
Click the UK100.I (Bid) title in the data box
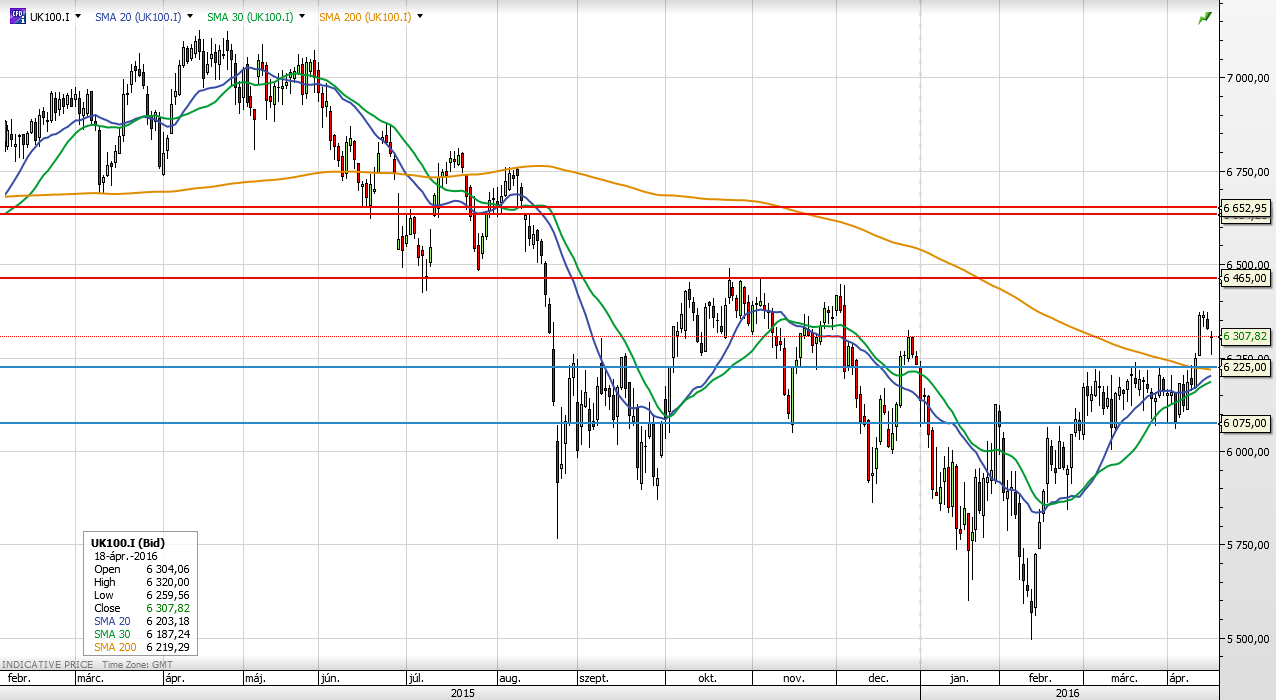point(126,542)
